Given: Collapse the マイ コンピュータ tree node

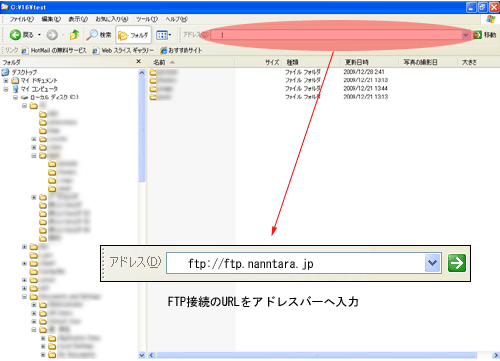Looking at the screenshot, I should pyautogui.click(x=6, y=89).
